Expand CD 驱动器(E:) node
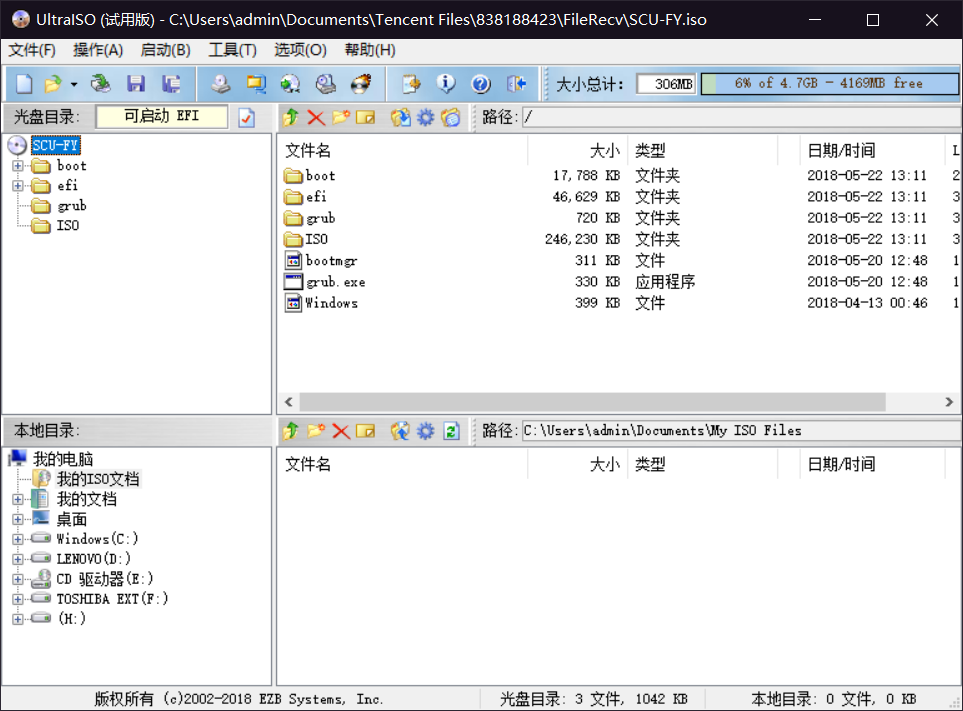The width and height of the screenshot is (963, 711). click(x=18, y=579)
